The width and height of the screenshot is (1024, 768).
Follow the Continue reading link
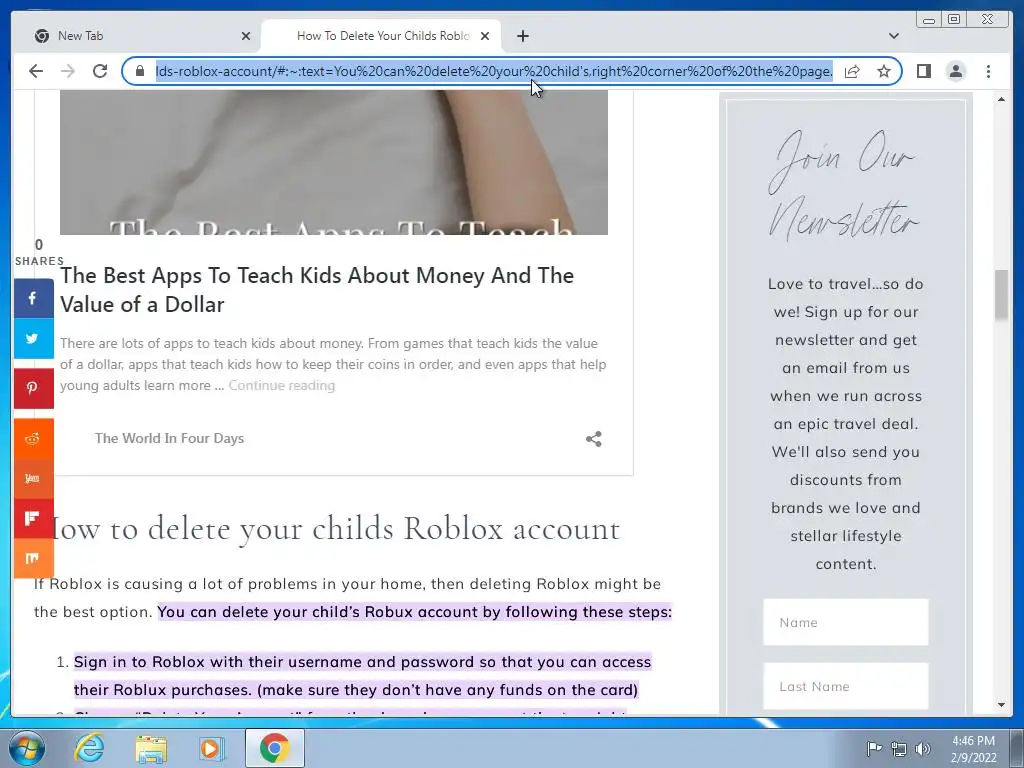click(281, 385)
